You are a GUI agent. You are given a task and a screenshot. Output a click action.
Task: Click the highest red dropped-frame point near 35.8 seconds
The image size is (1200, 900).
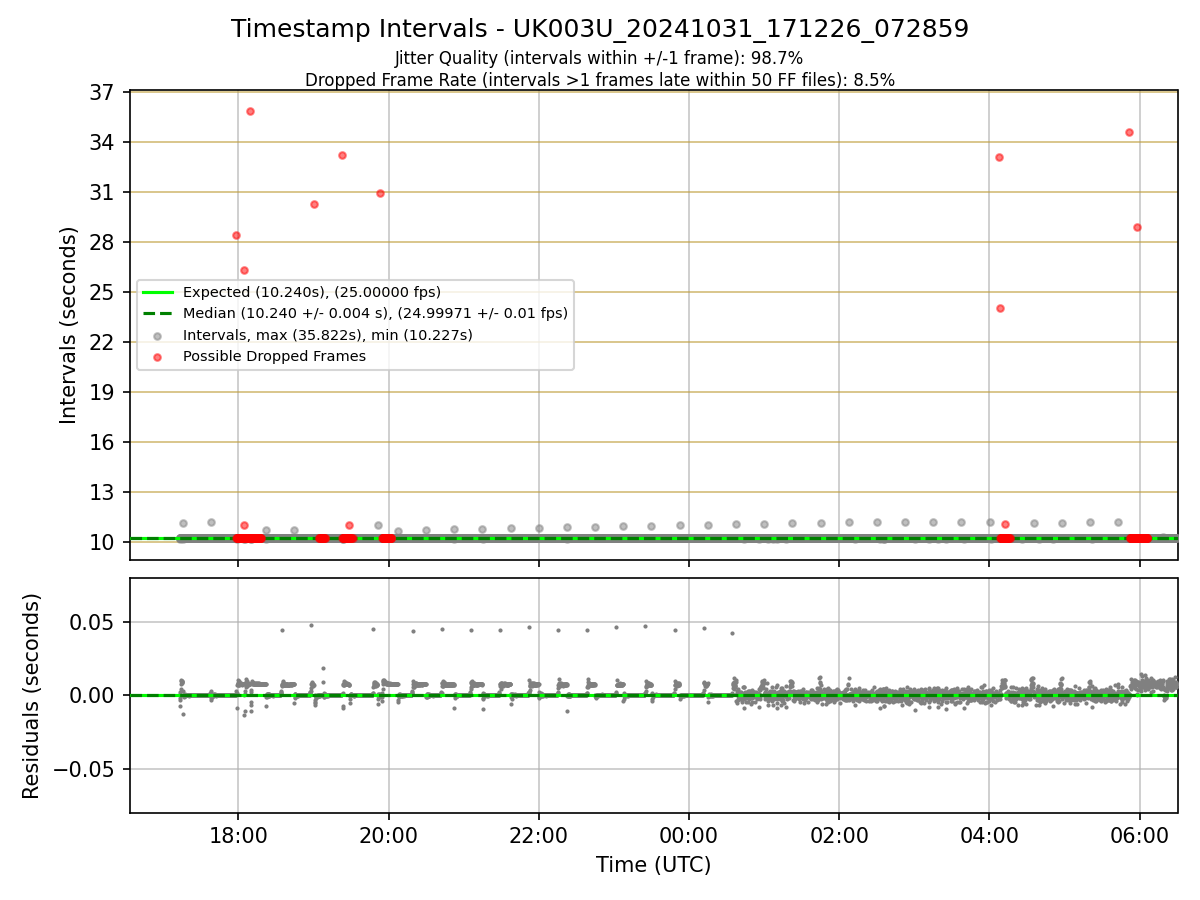250,111
